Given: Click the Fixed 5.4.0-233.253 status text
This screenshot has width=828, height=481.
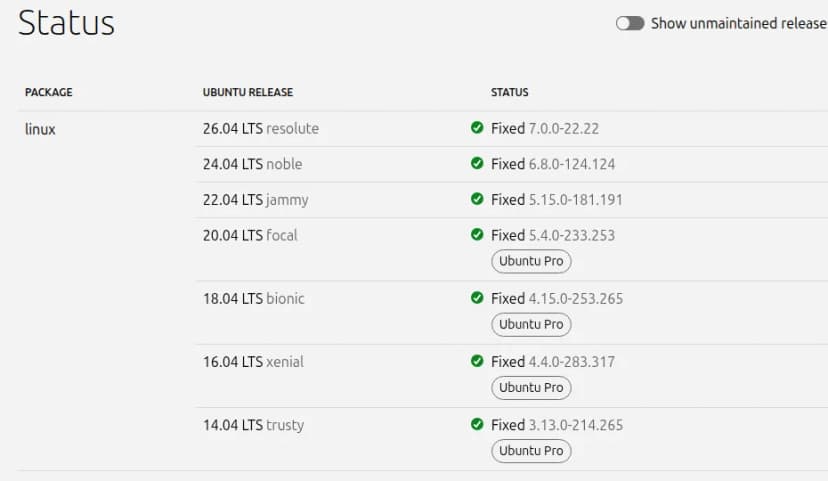Looking at the screenshot, I should tap(553, 235).
